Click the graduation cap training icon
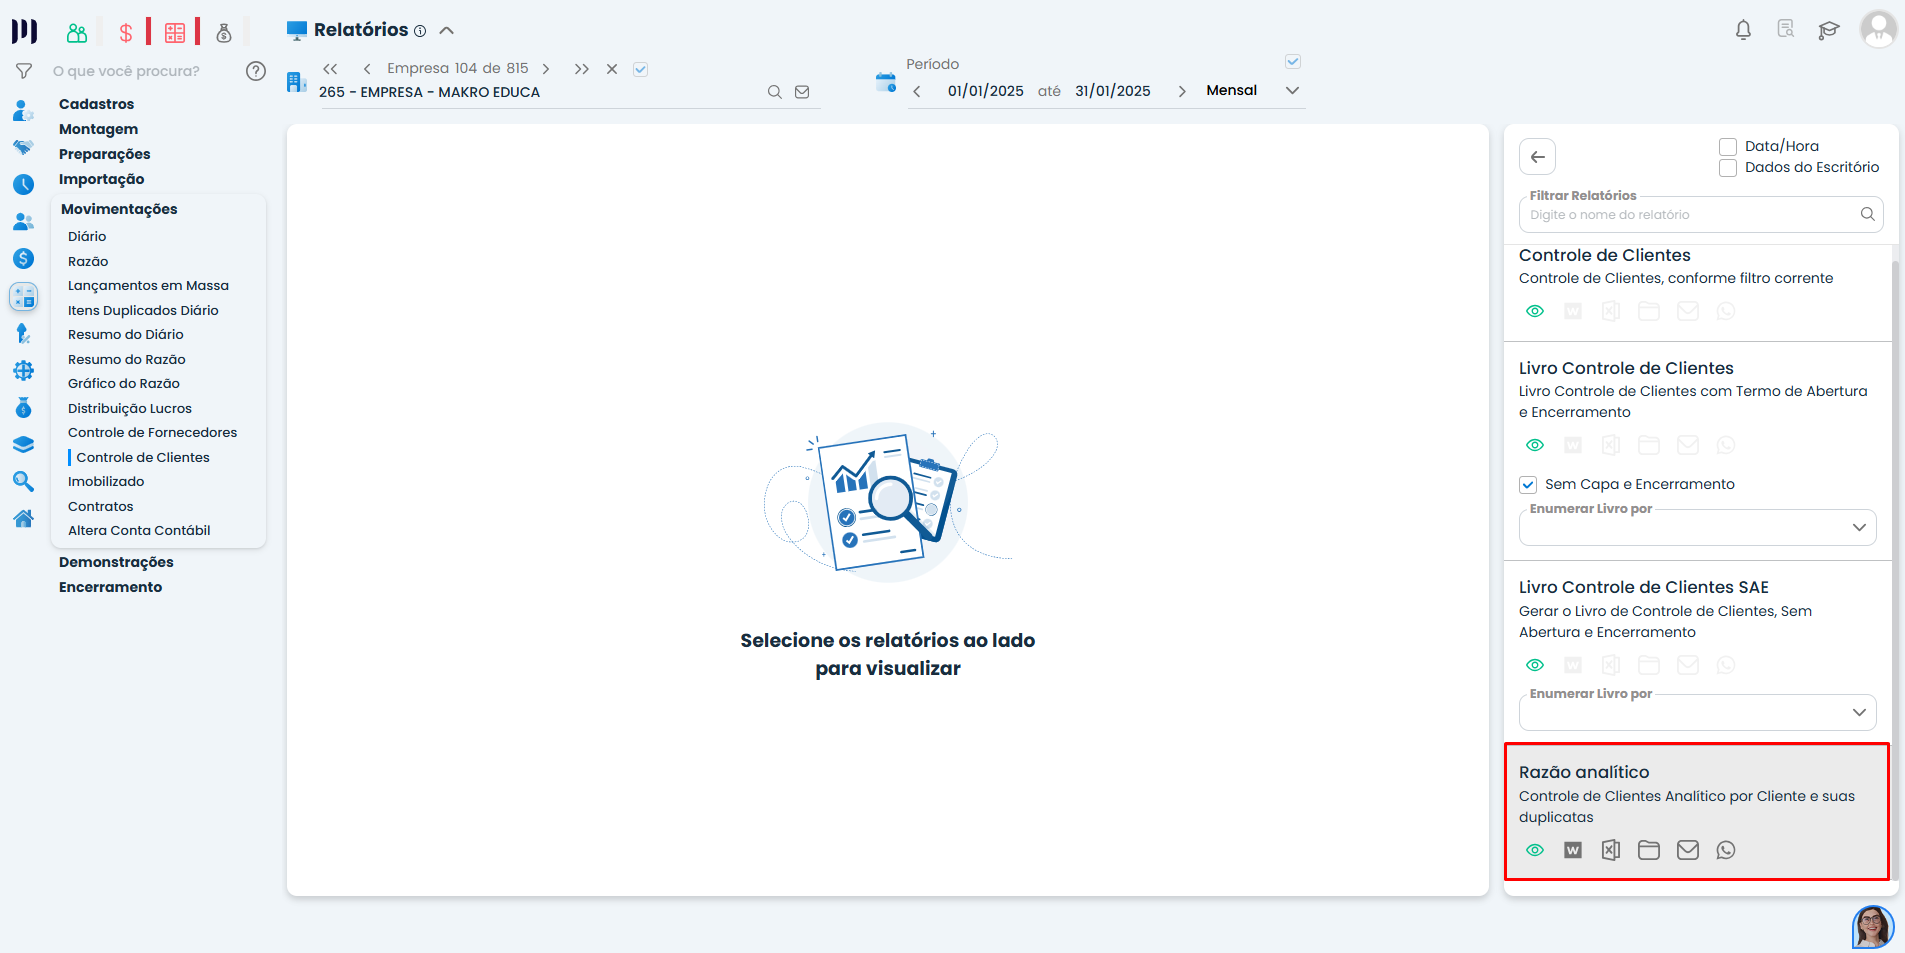The image size is (1905, 953). [1829, 30]
